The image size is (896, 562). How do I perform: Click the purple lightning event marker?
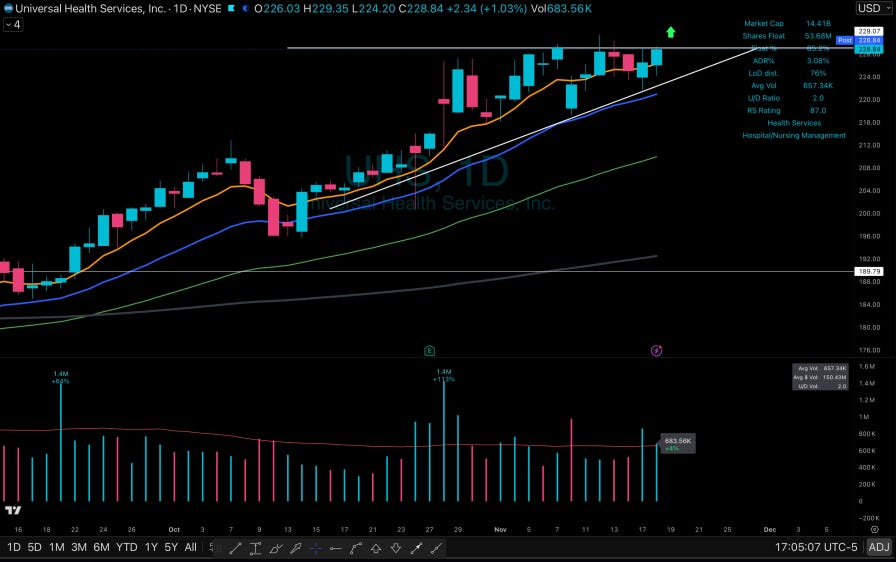657,351
